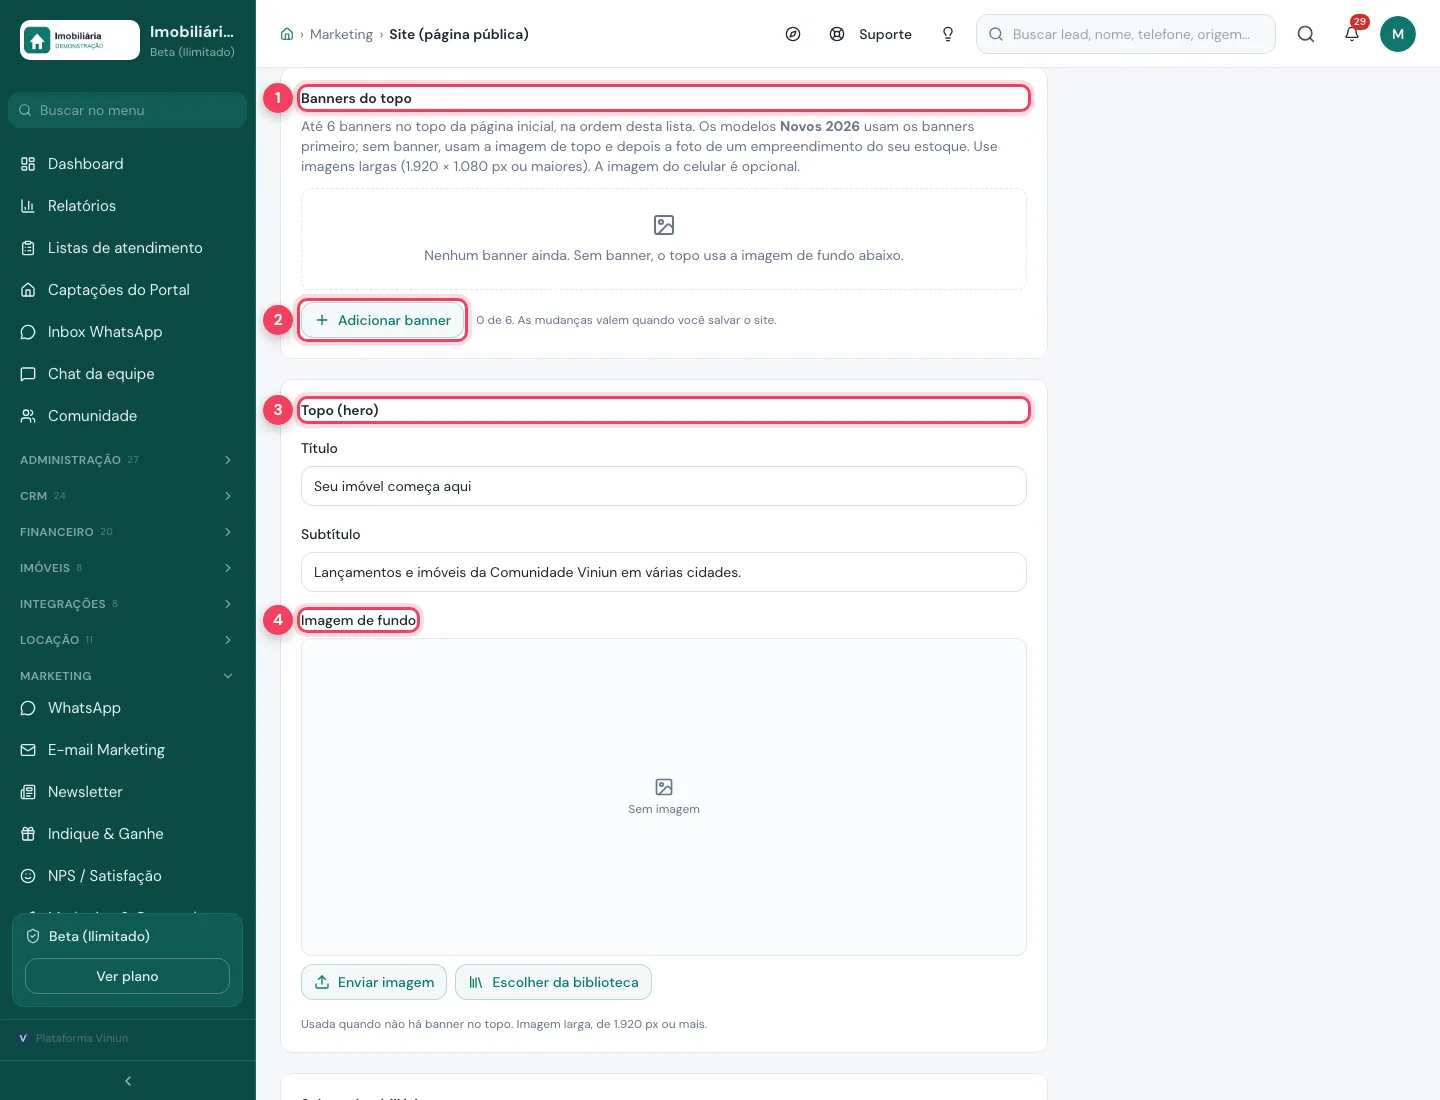Focus the Buscar no menu field
Viewport: 1440px width, 1100px height.
point(127,110)
